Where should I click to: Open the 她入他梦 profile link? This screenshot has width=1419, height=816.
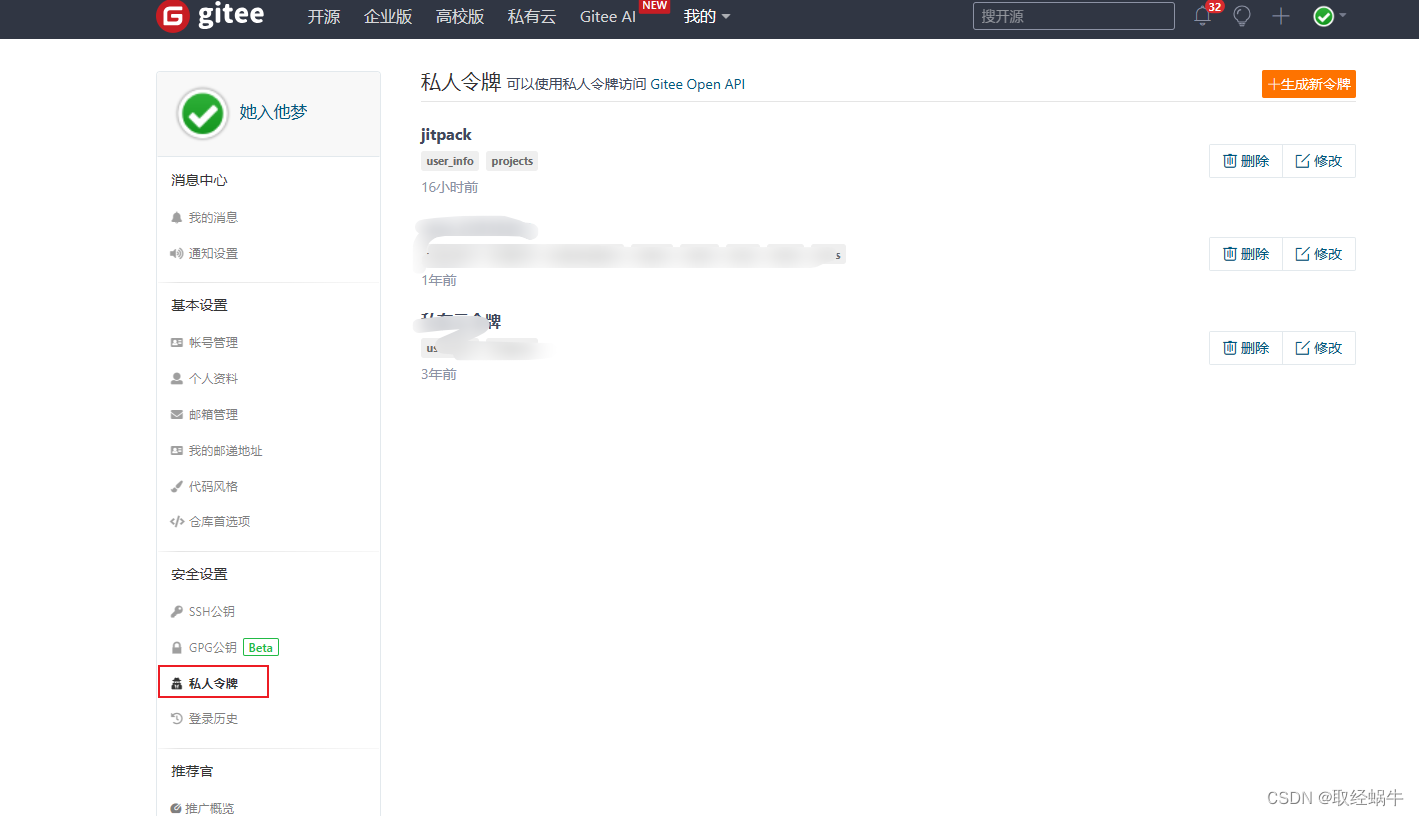[x=273, y=112]
